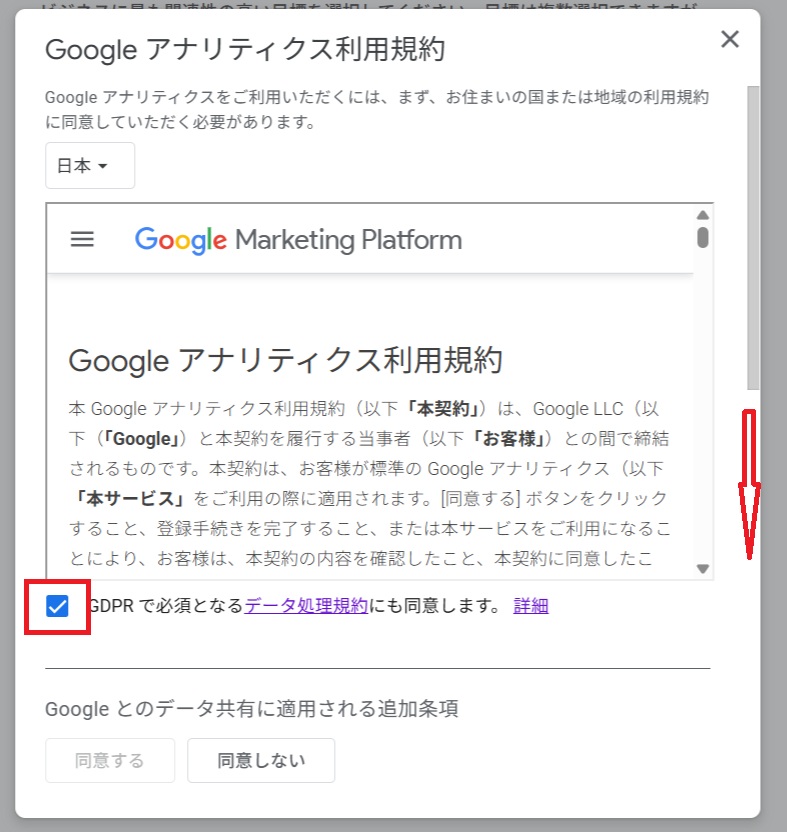Open the hamburger menu in terms frame
This screenshot has height=832, width=787.
coord(82,240)
